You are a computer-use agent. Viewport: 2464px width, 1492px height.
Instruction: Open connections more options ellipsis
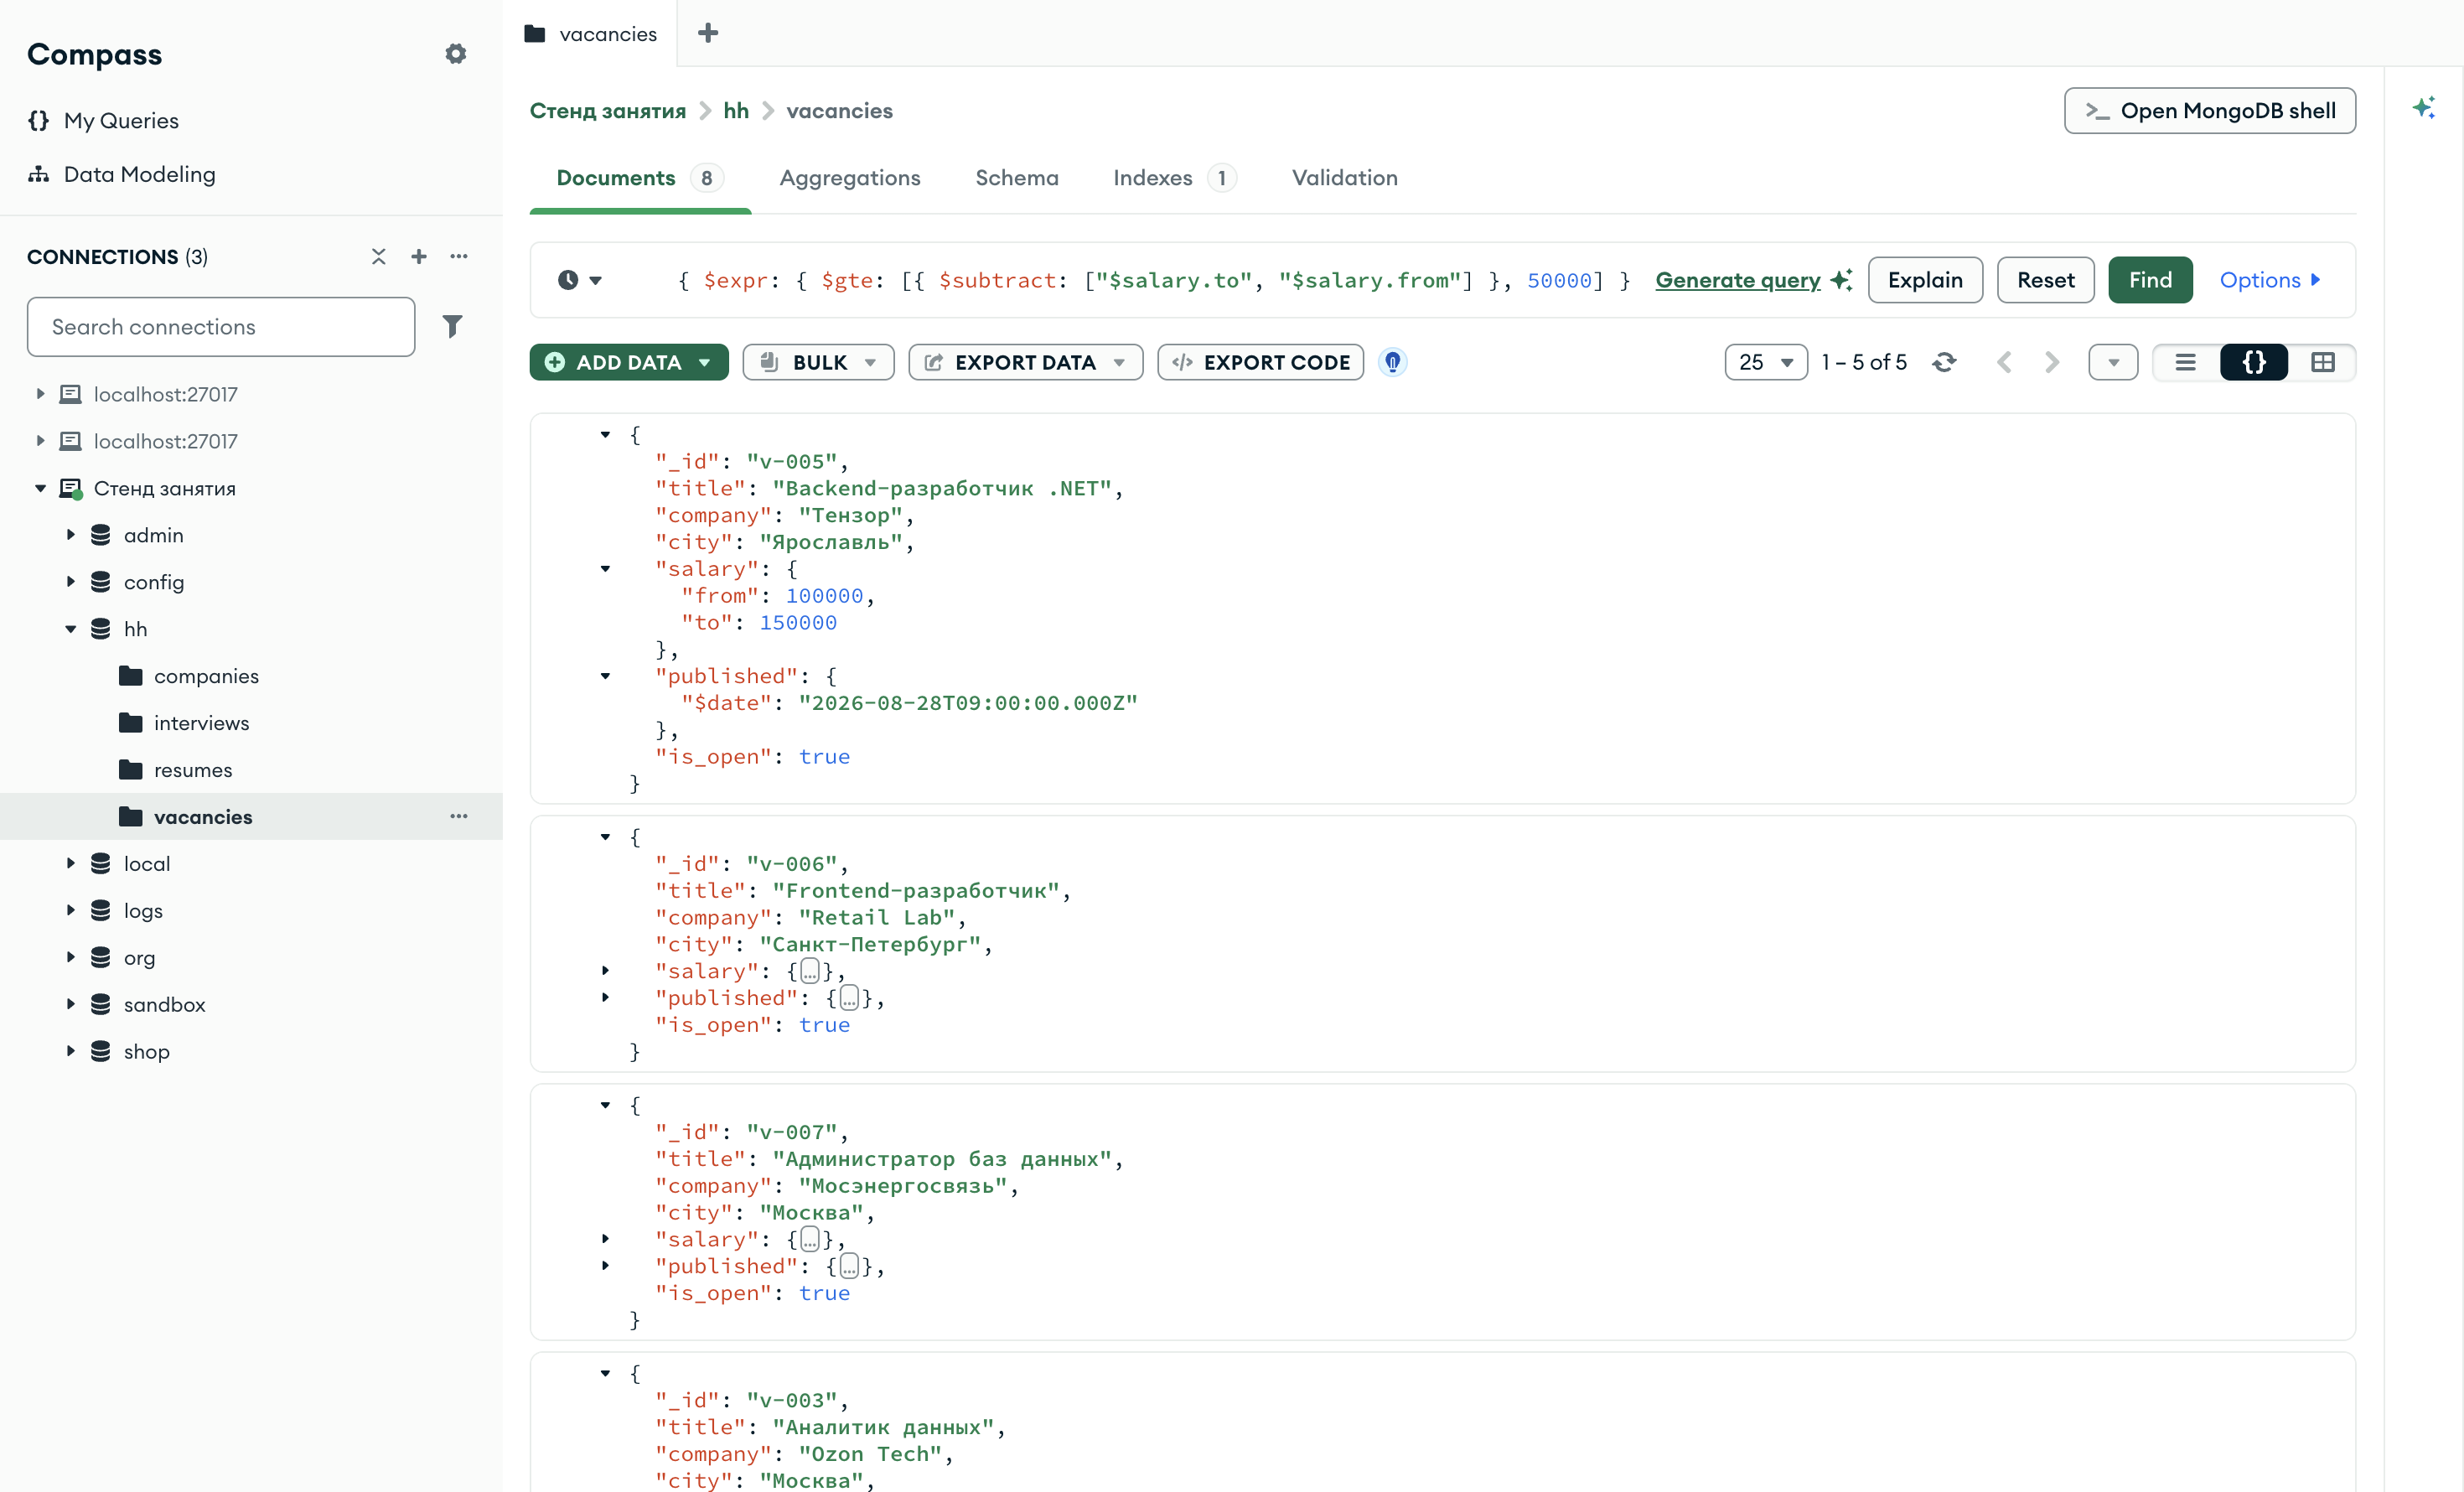coord(459,257)
